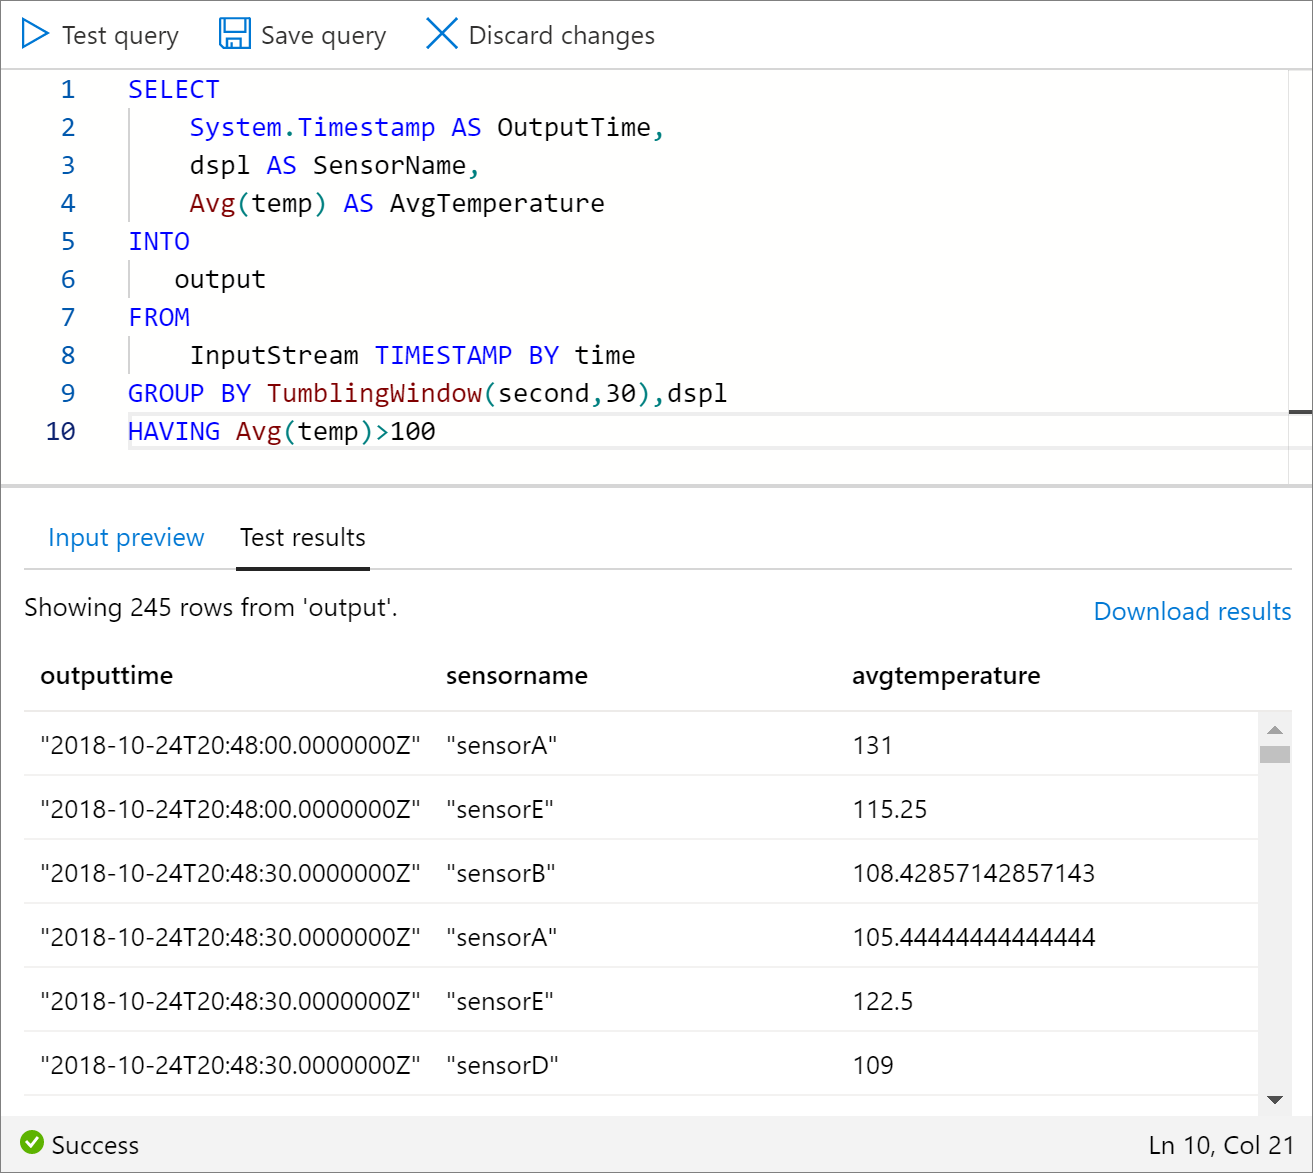Screen dimensions: 1313x1173
Task: Click the Test query play icon
Action: pos(35,34)
